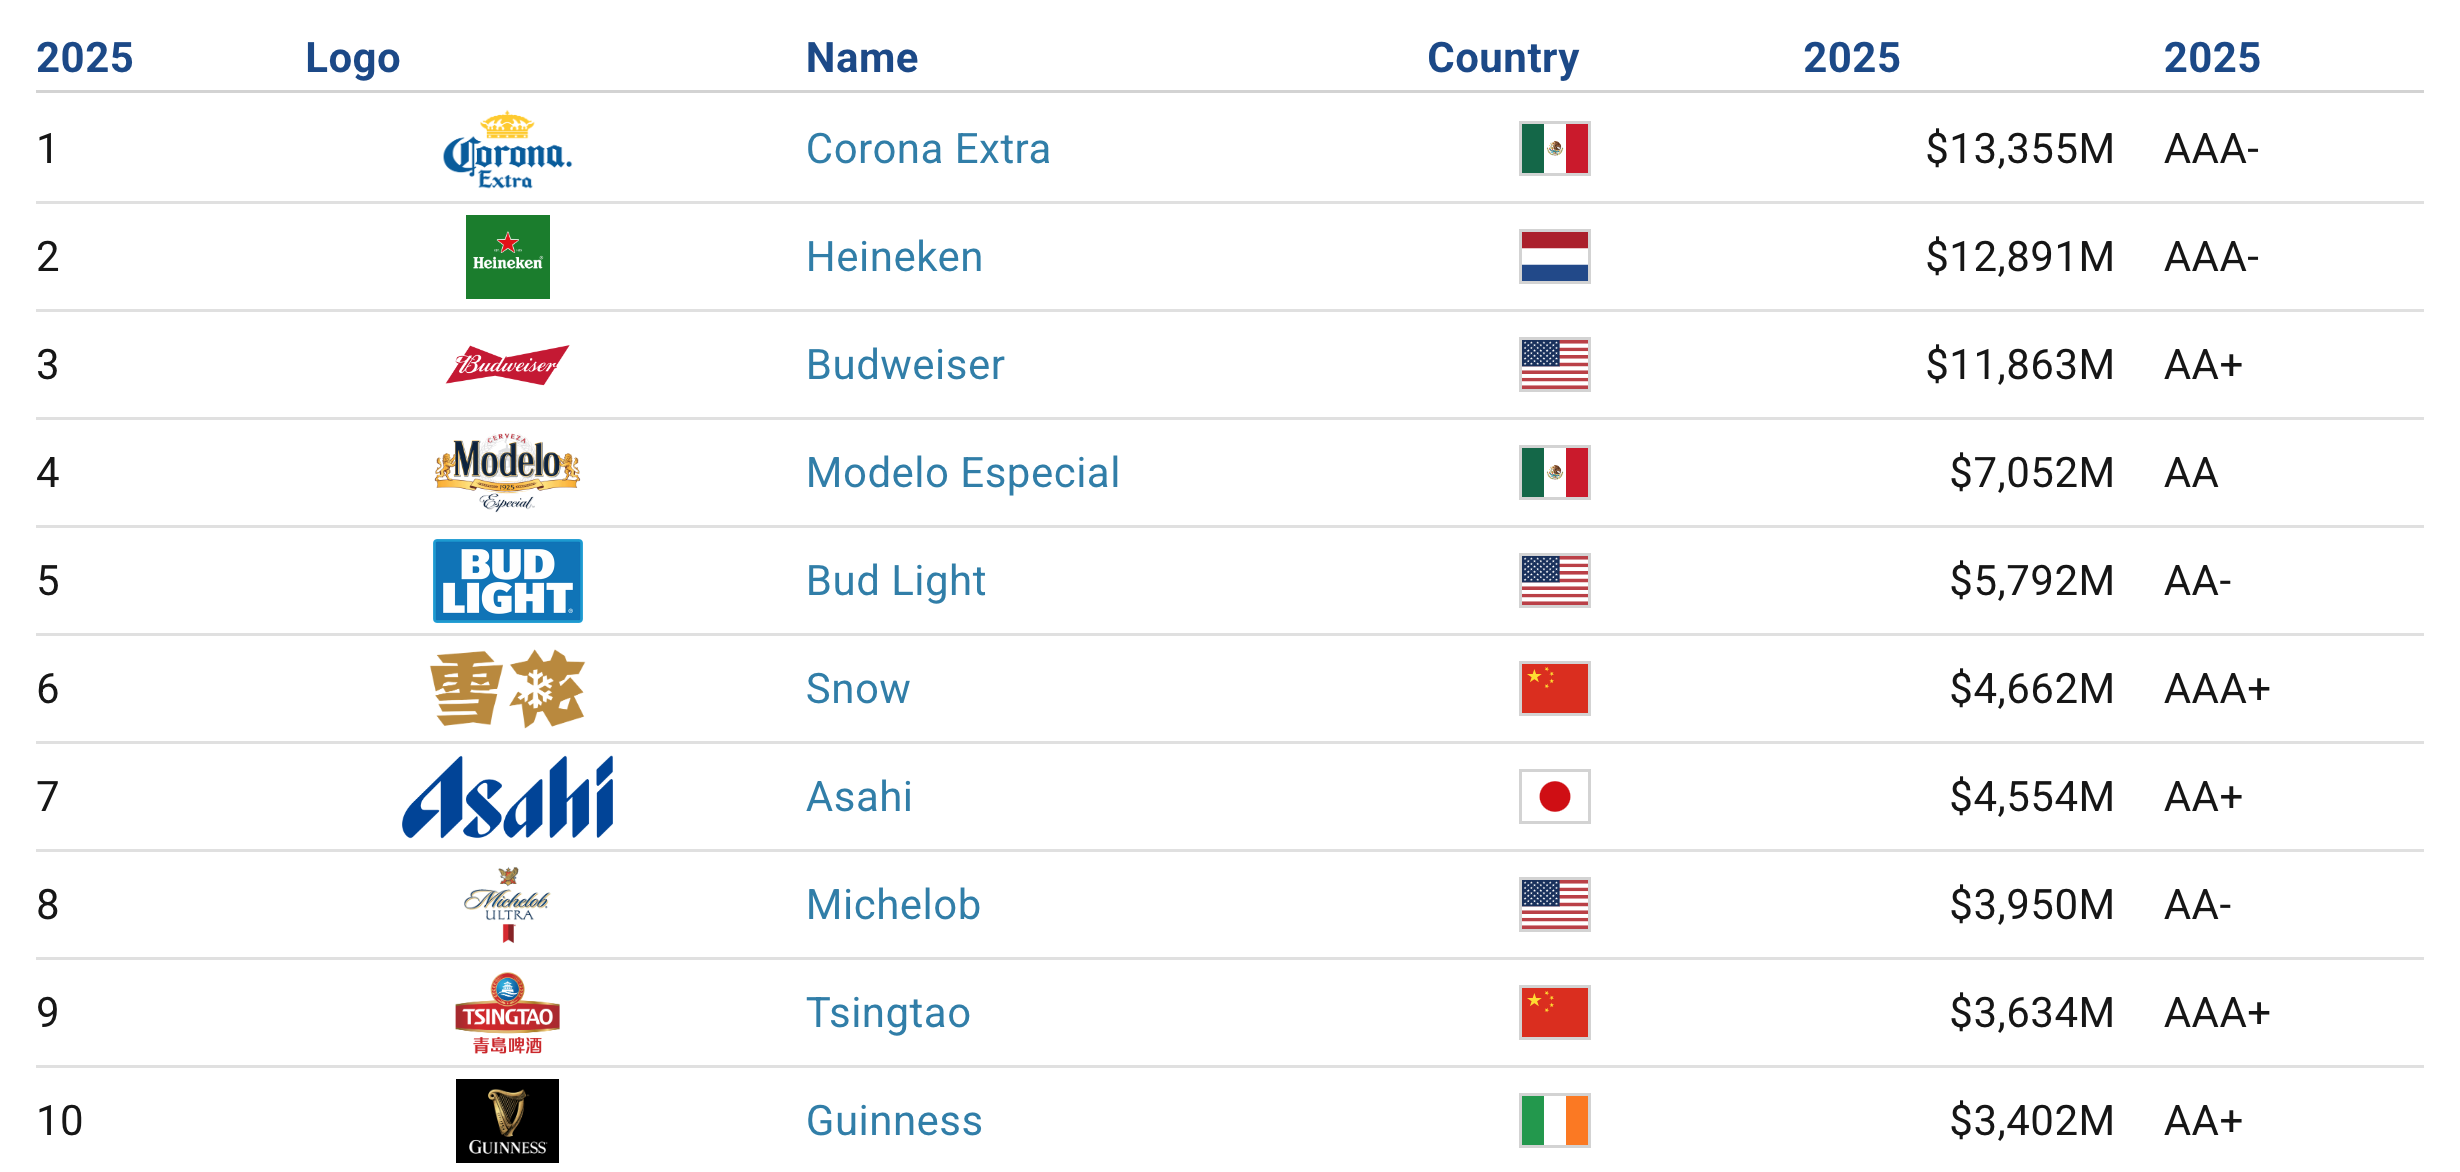Image resolution: width=2460 pixels, height=1172 pixels.
Task: Click the Japan flag in Asahi row
Action: [1555, 797]
